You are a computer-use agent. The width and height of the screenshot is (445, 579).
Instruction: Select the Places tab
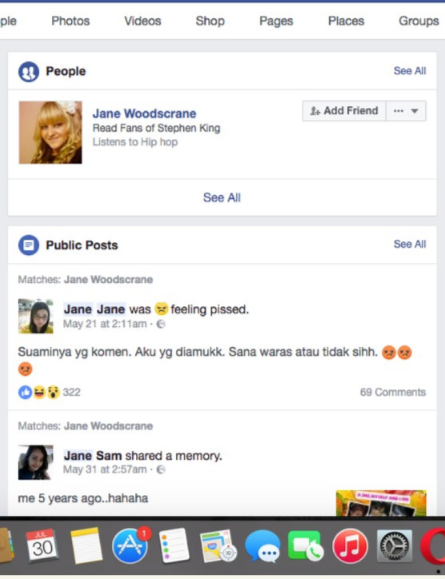pos(346,21)
